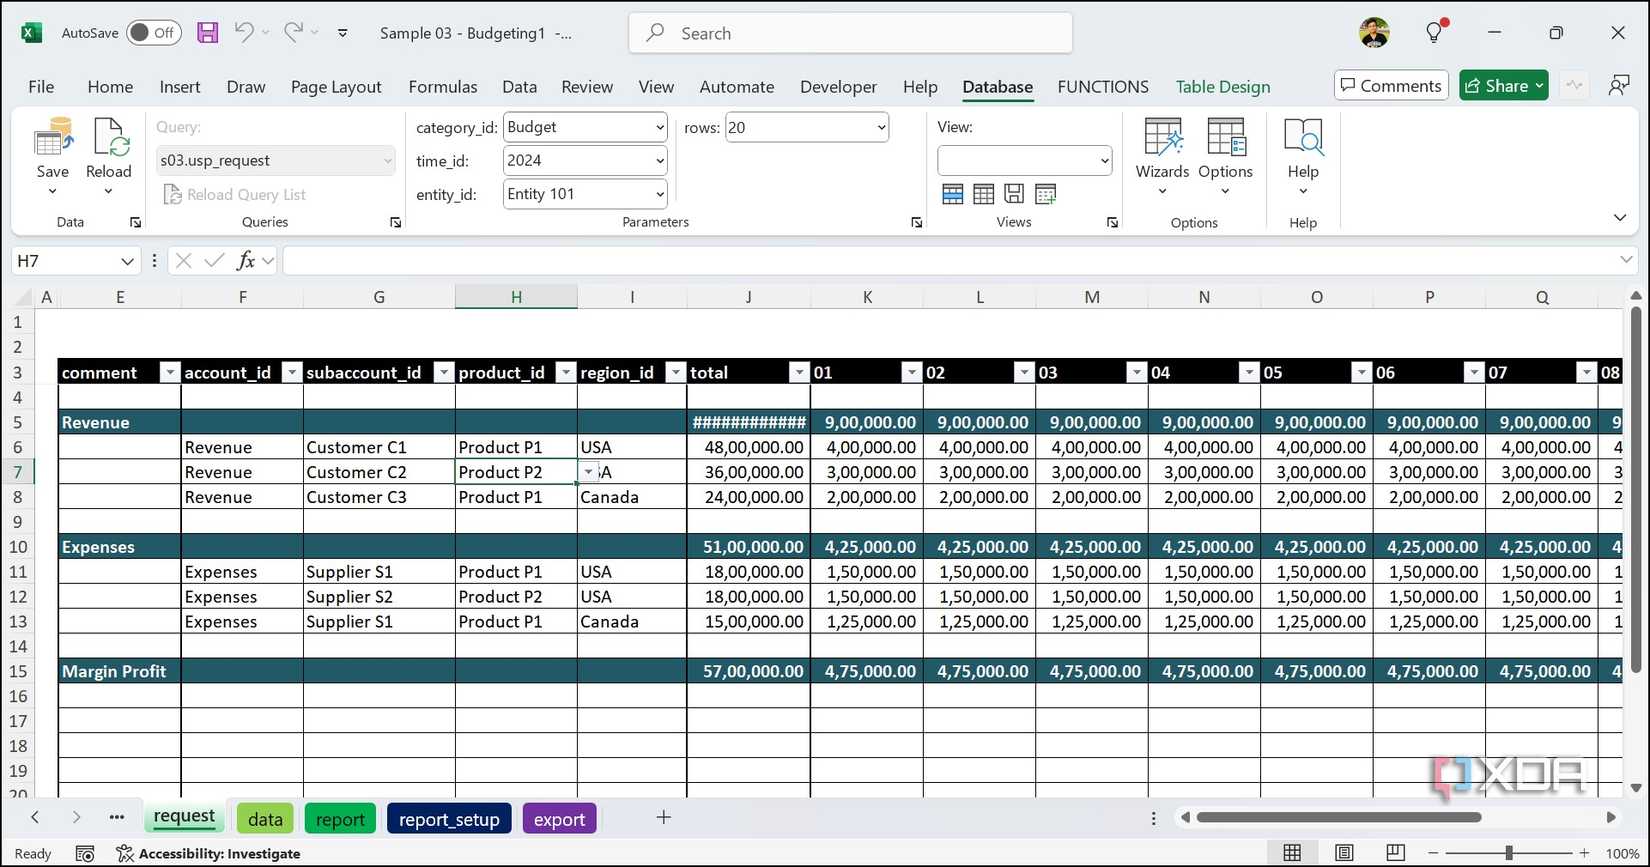Click the first table view icon under View
This screenshot has height=867, width=1650.
point(953,194)
